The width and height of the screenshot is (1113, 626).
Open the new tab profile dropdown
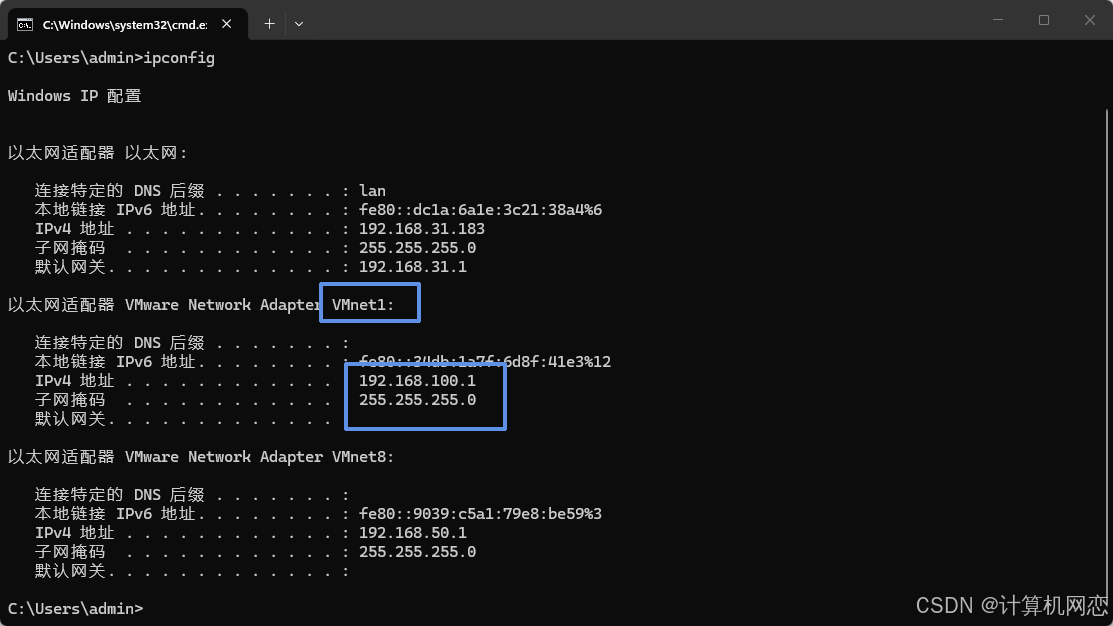pos(299,24)
